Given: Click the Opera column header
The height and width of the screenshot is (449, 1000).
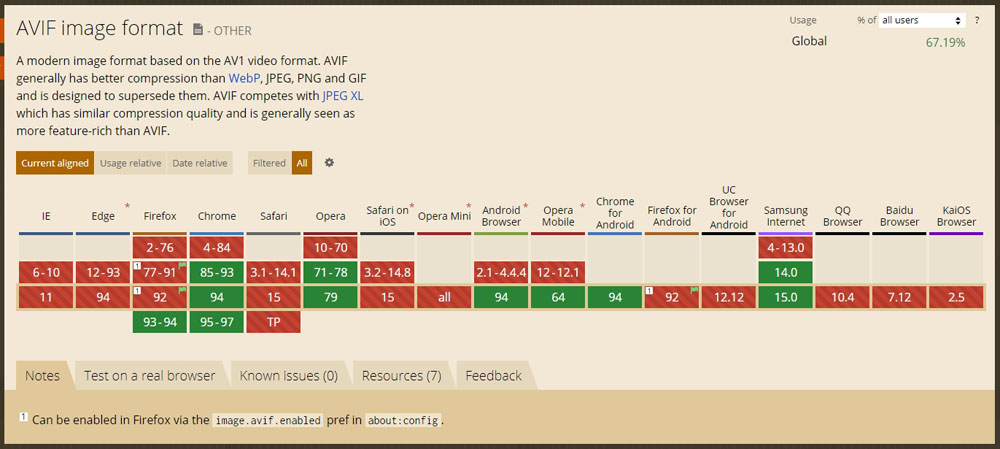Looking at the screenshot, I should click(330, 216).
